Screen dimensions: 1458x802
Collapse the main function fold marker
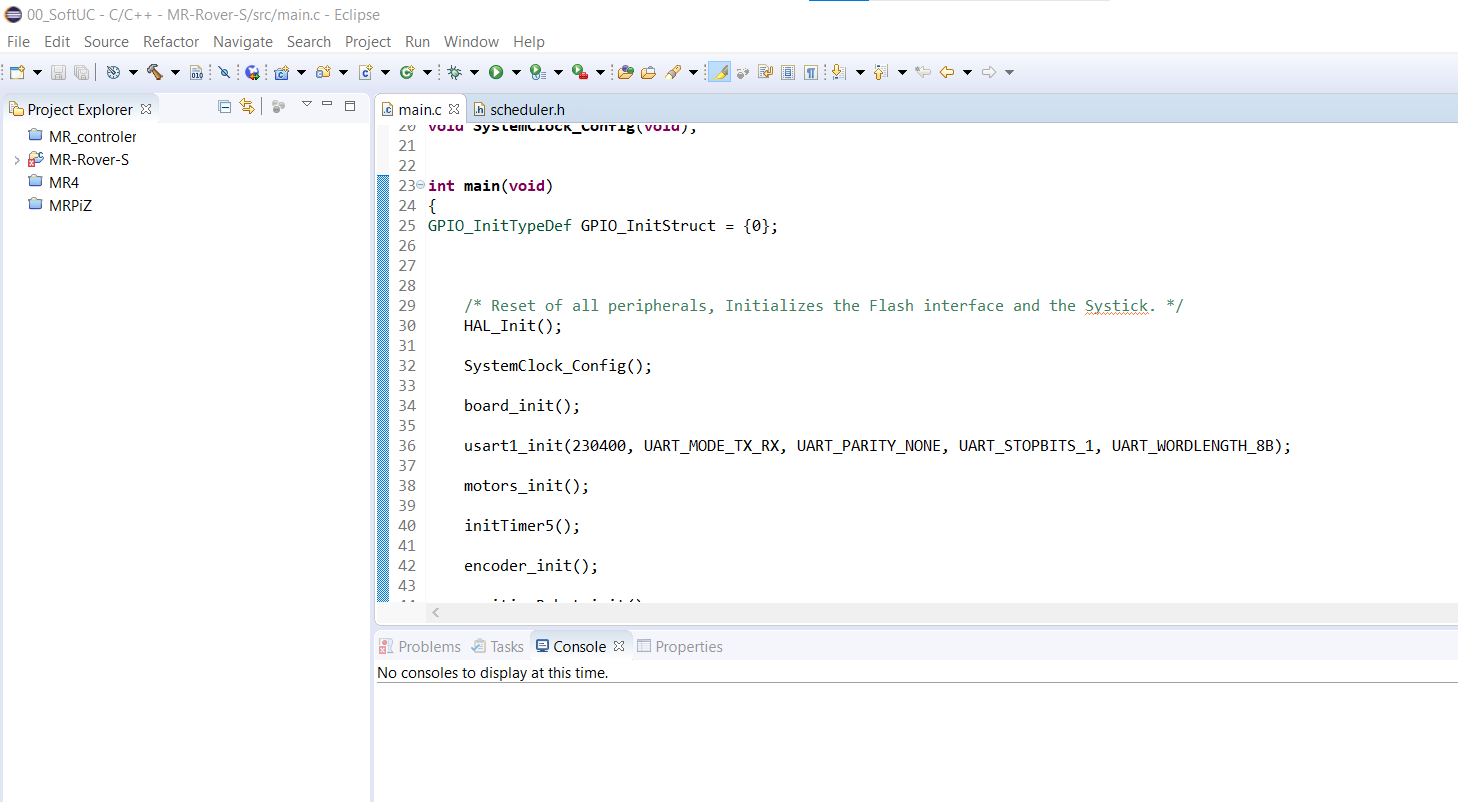pyautogui.click(x=420, y=186)
